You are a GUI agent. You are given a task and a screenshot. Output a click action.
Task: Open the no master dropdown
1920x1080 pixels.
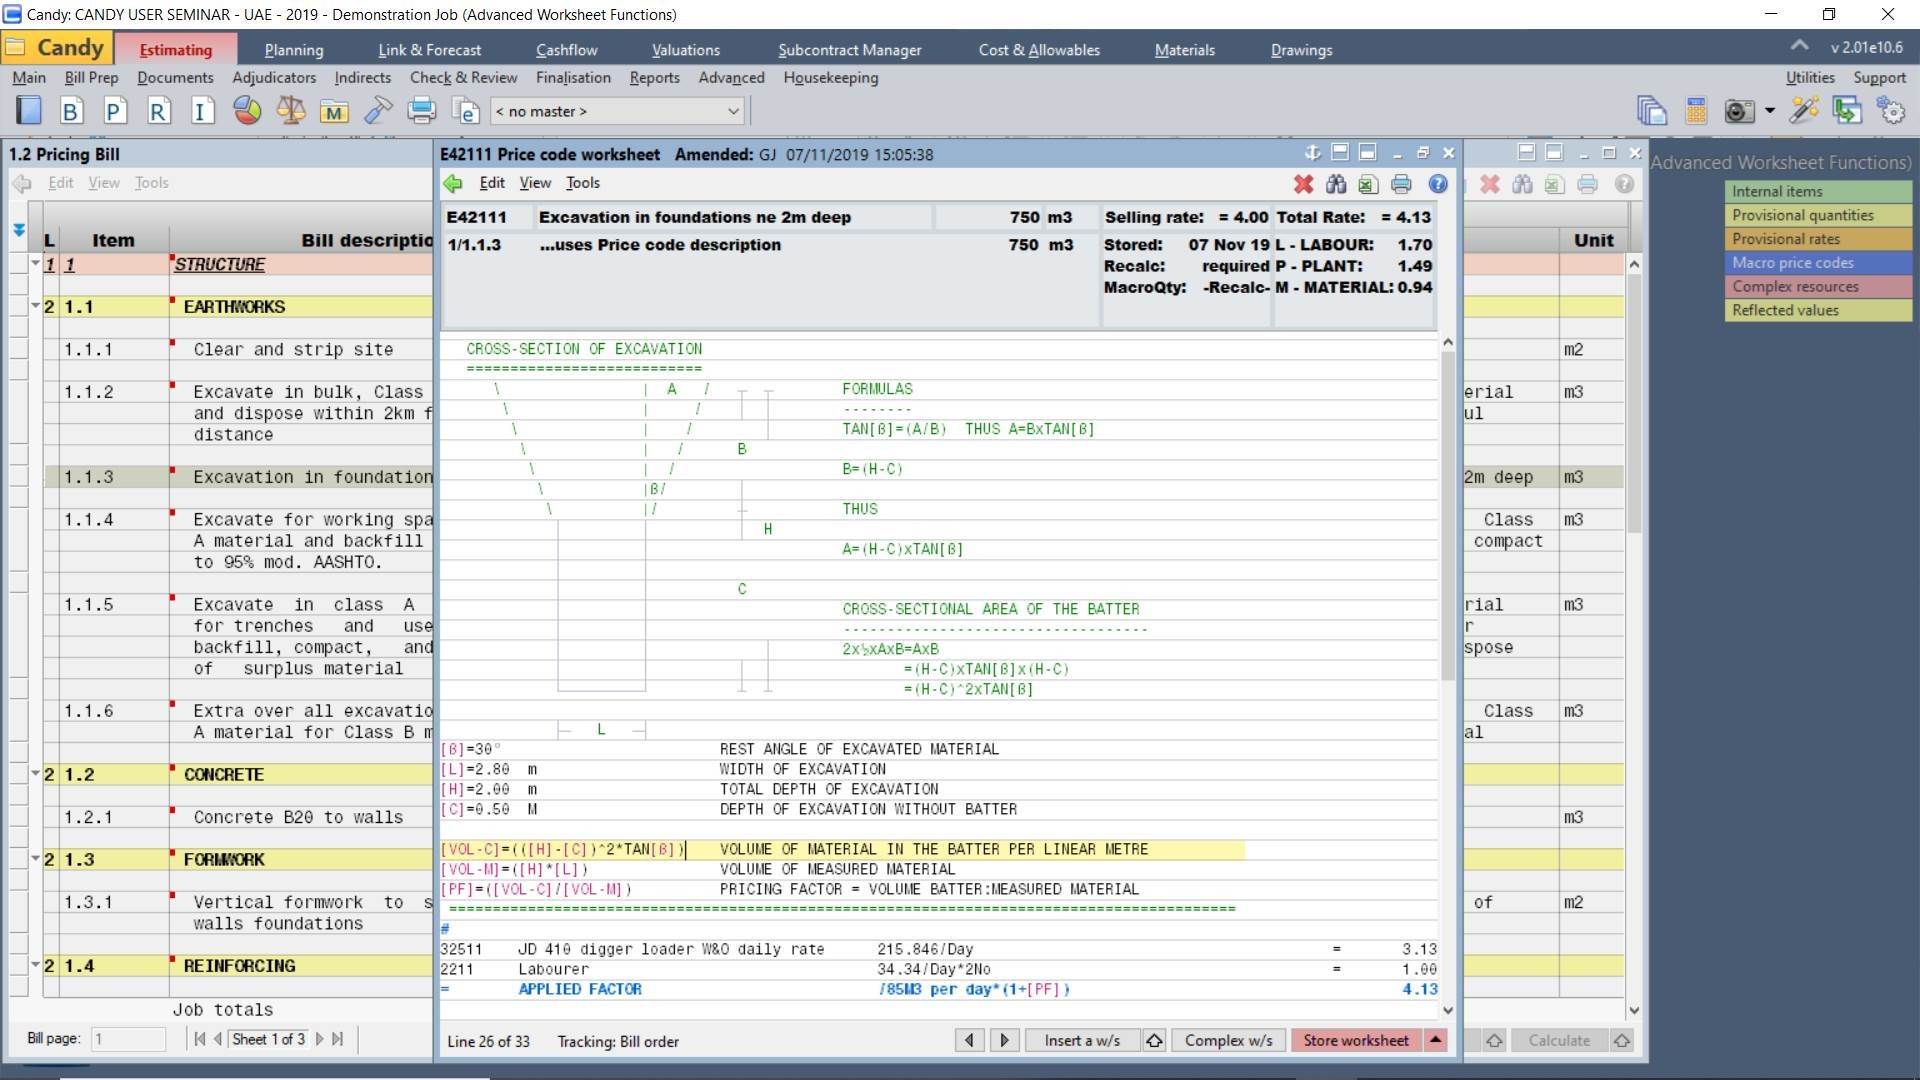click(x=733, y=111)
